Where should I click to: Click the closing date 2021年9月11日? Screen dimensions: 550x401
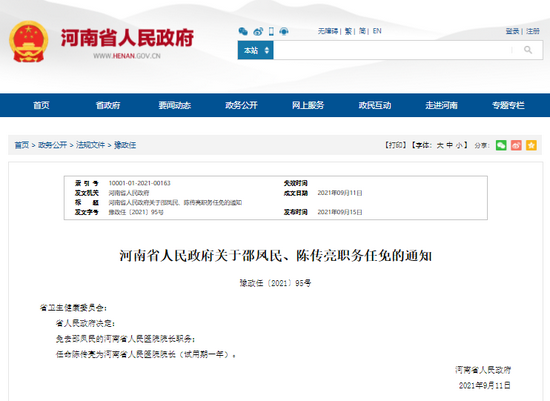tap(484, 386)
